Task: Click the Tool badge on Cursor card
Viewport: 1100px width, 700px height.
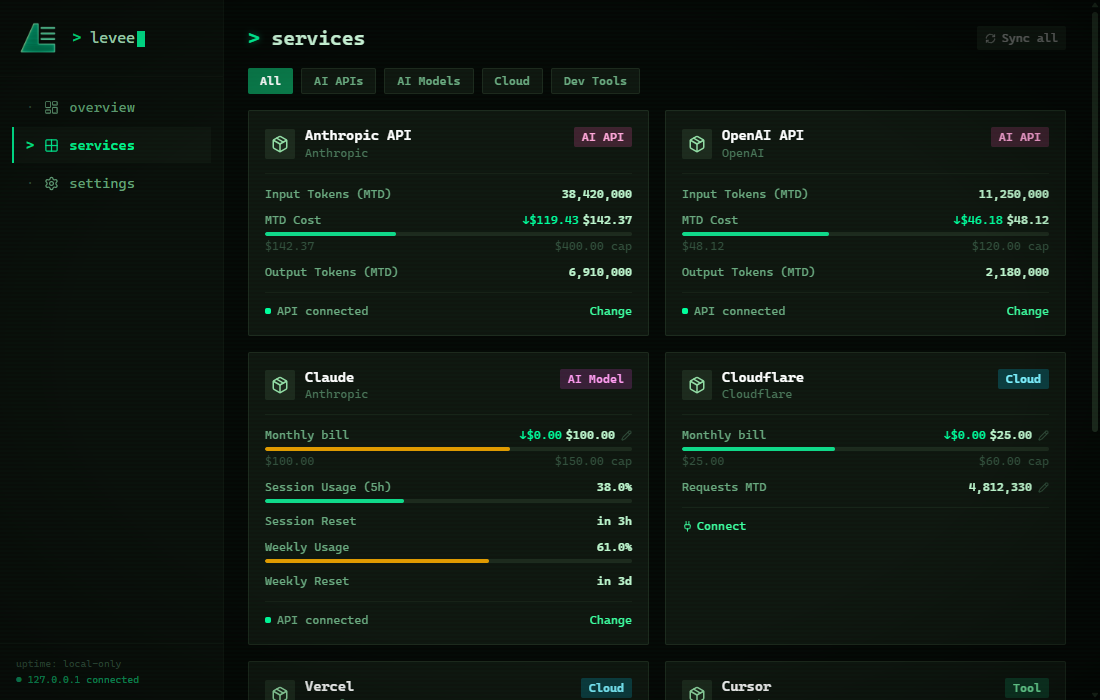Action: 1026,688
